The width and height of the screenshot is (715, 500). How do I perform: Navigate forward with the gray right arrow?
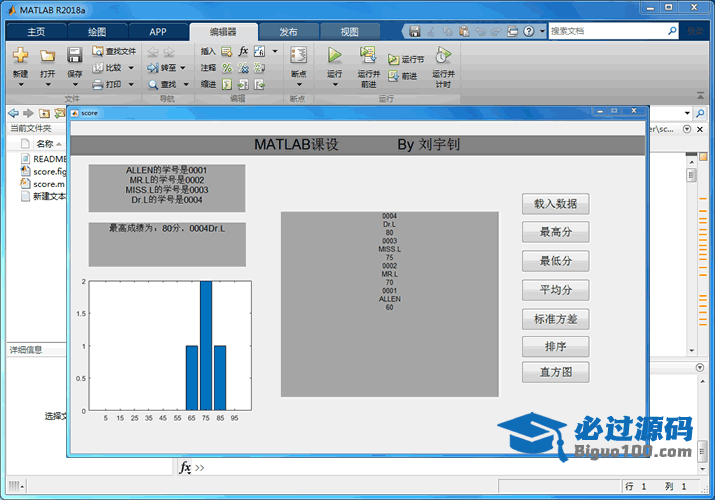(28, 113)
